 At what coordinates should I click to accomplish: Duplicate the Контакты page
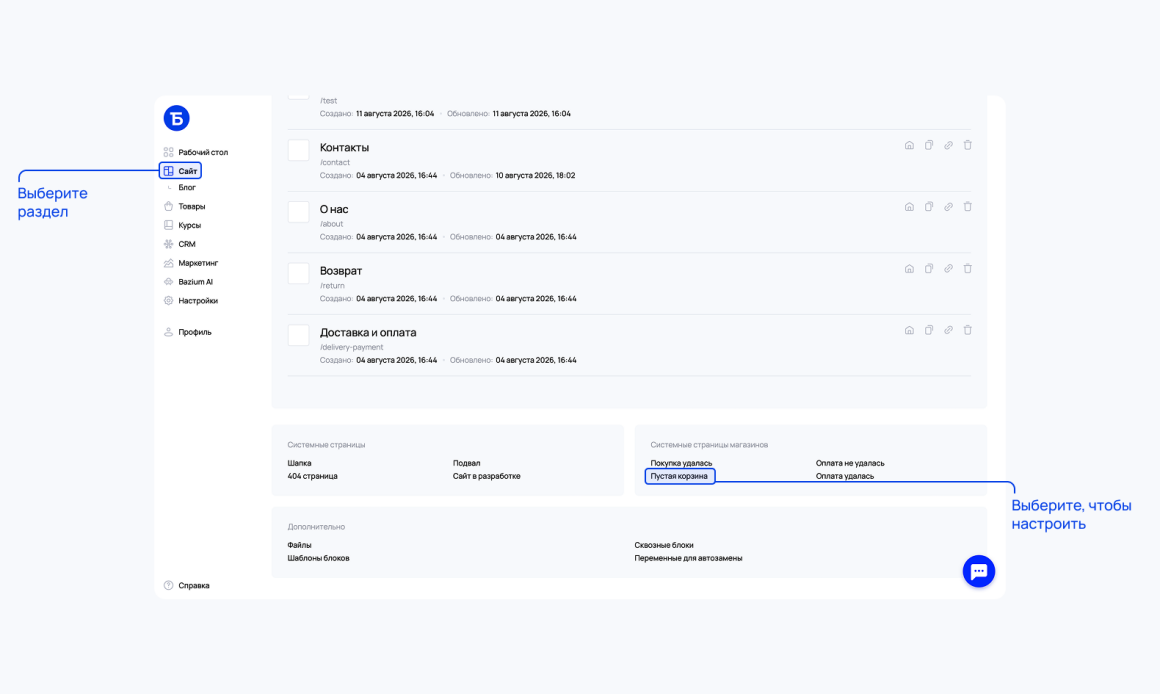click(928, 146)
